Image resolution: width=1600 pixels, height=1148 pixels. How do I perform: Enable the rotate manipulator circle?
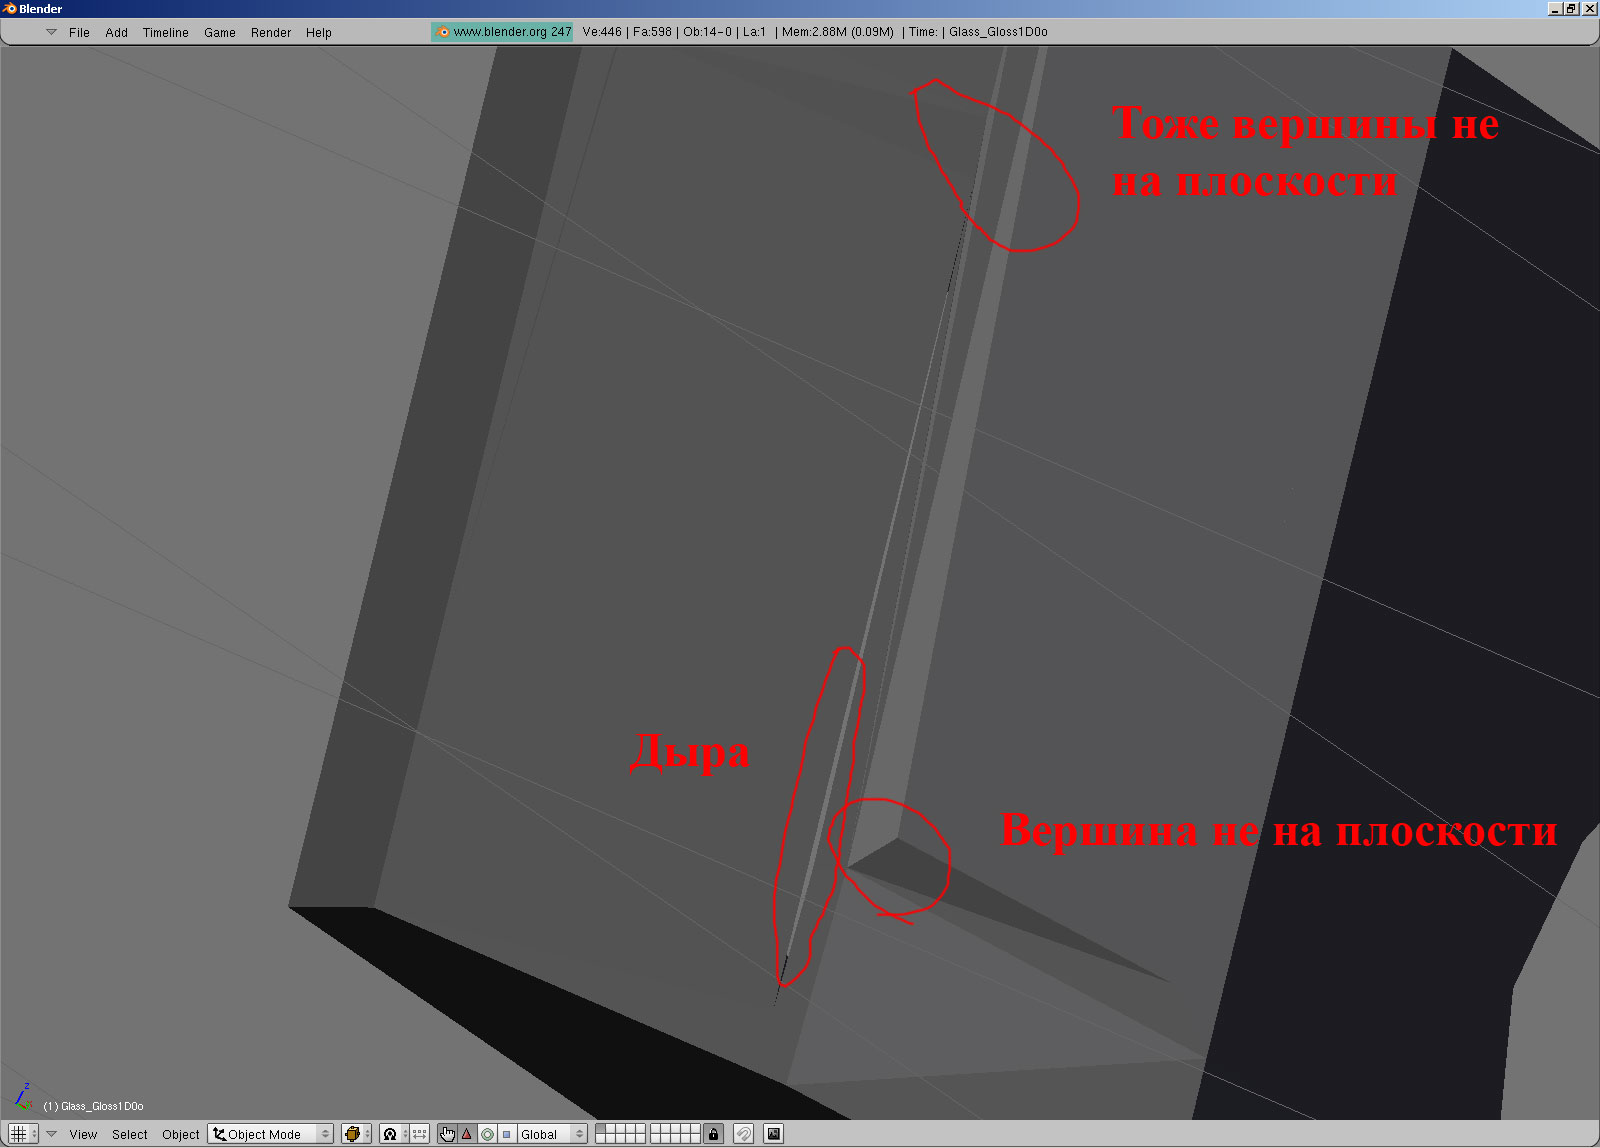[x=487, y=1134]
